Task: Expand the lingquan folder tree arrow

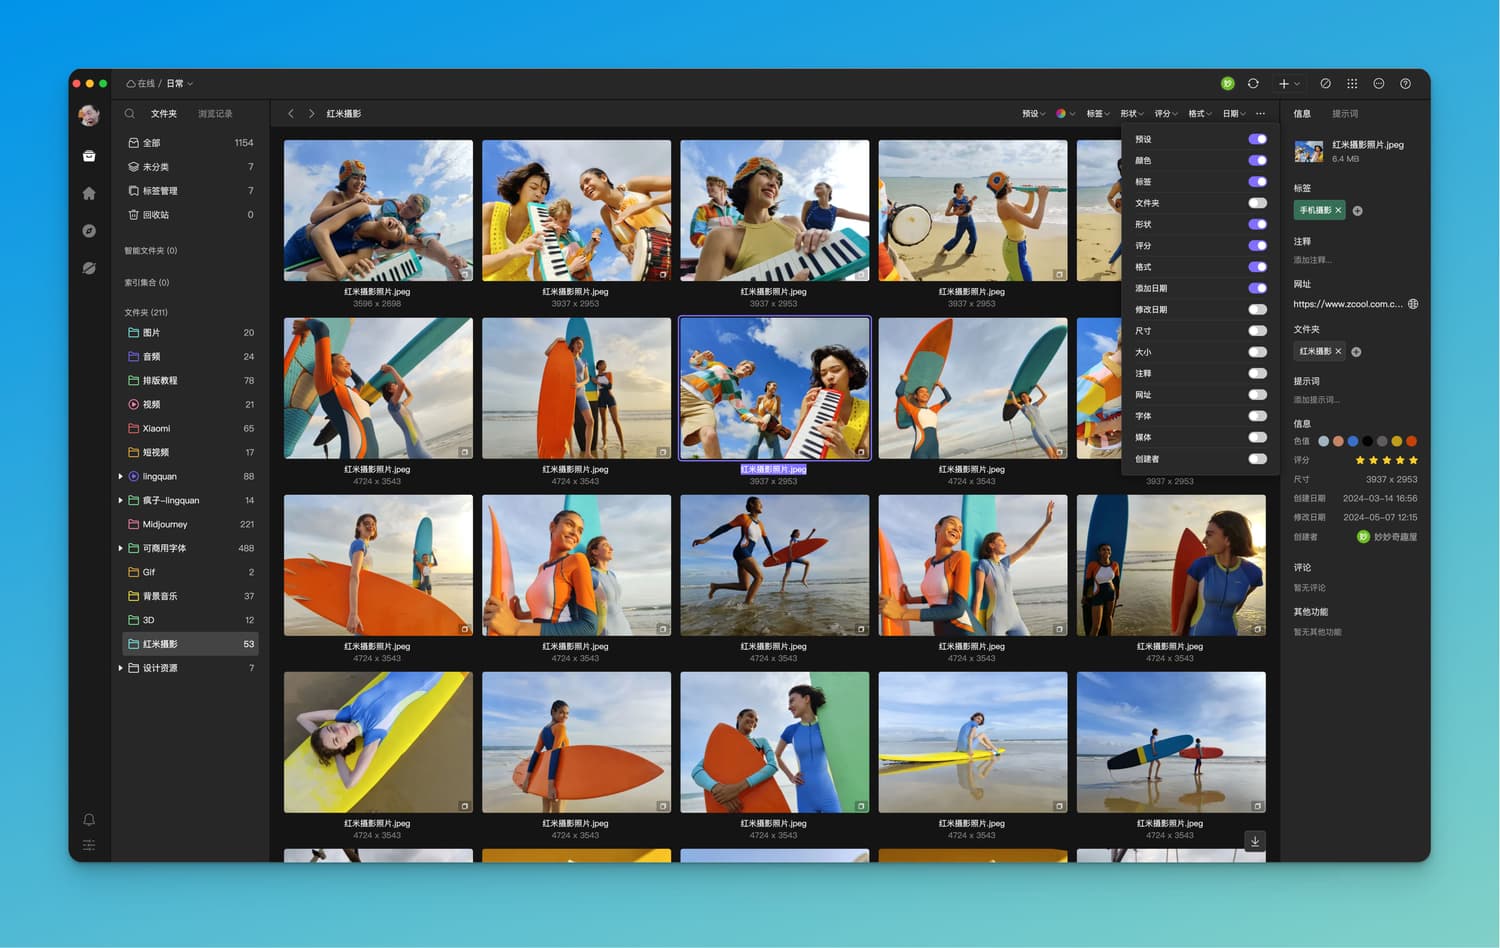Action: click(121, 477)
